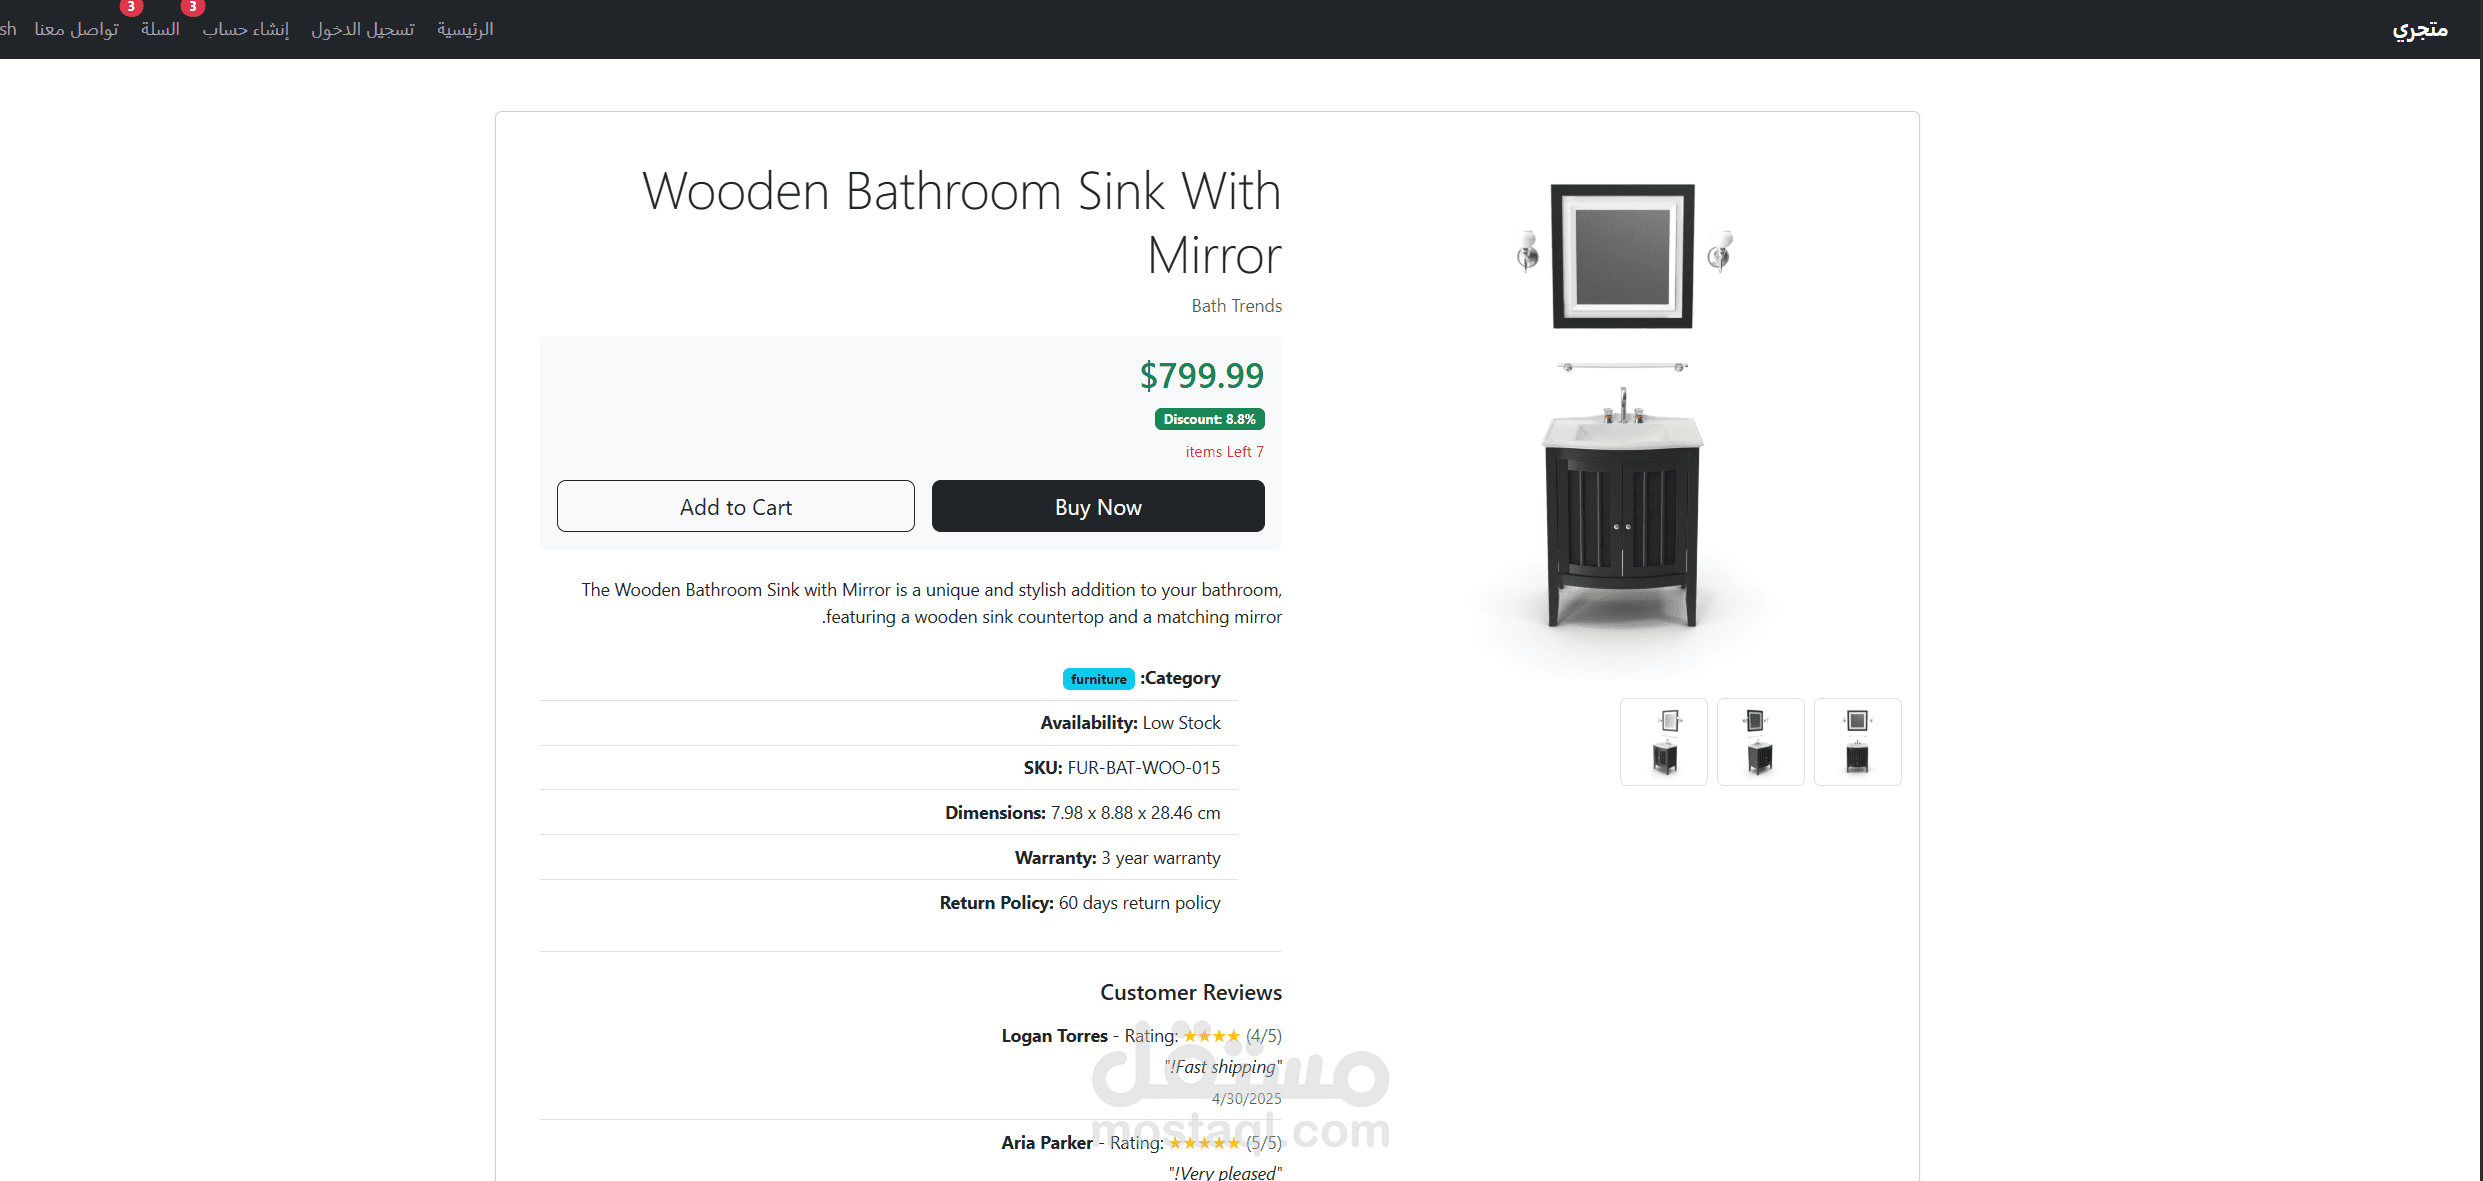Screen dimensions: 2483x1181
Task: Open the السلة cart link
Action: pos(160,29)
